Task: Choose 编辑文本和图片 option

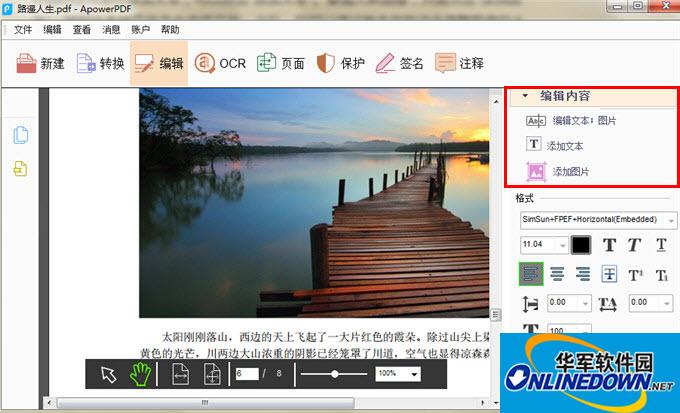Action: (571, 121)
